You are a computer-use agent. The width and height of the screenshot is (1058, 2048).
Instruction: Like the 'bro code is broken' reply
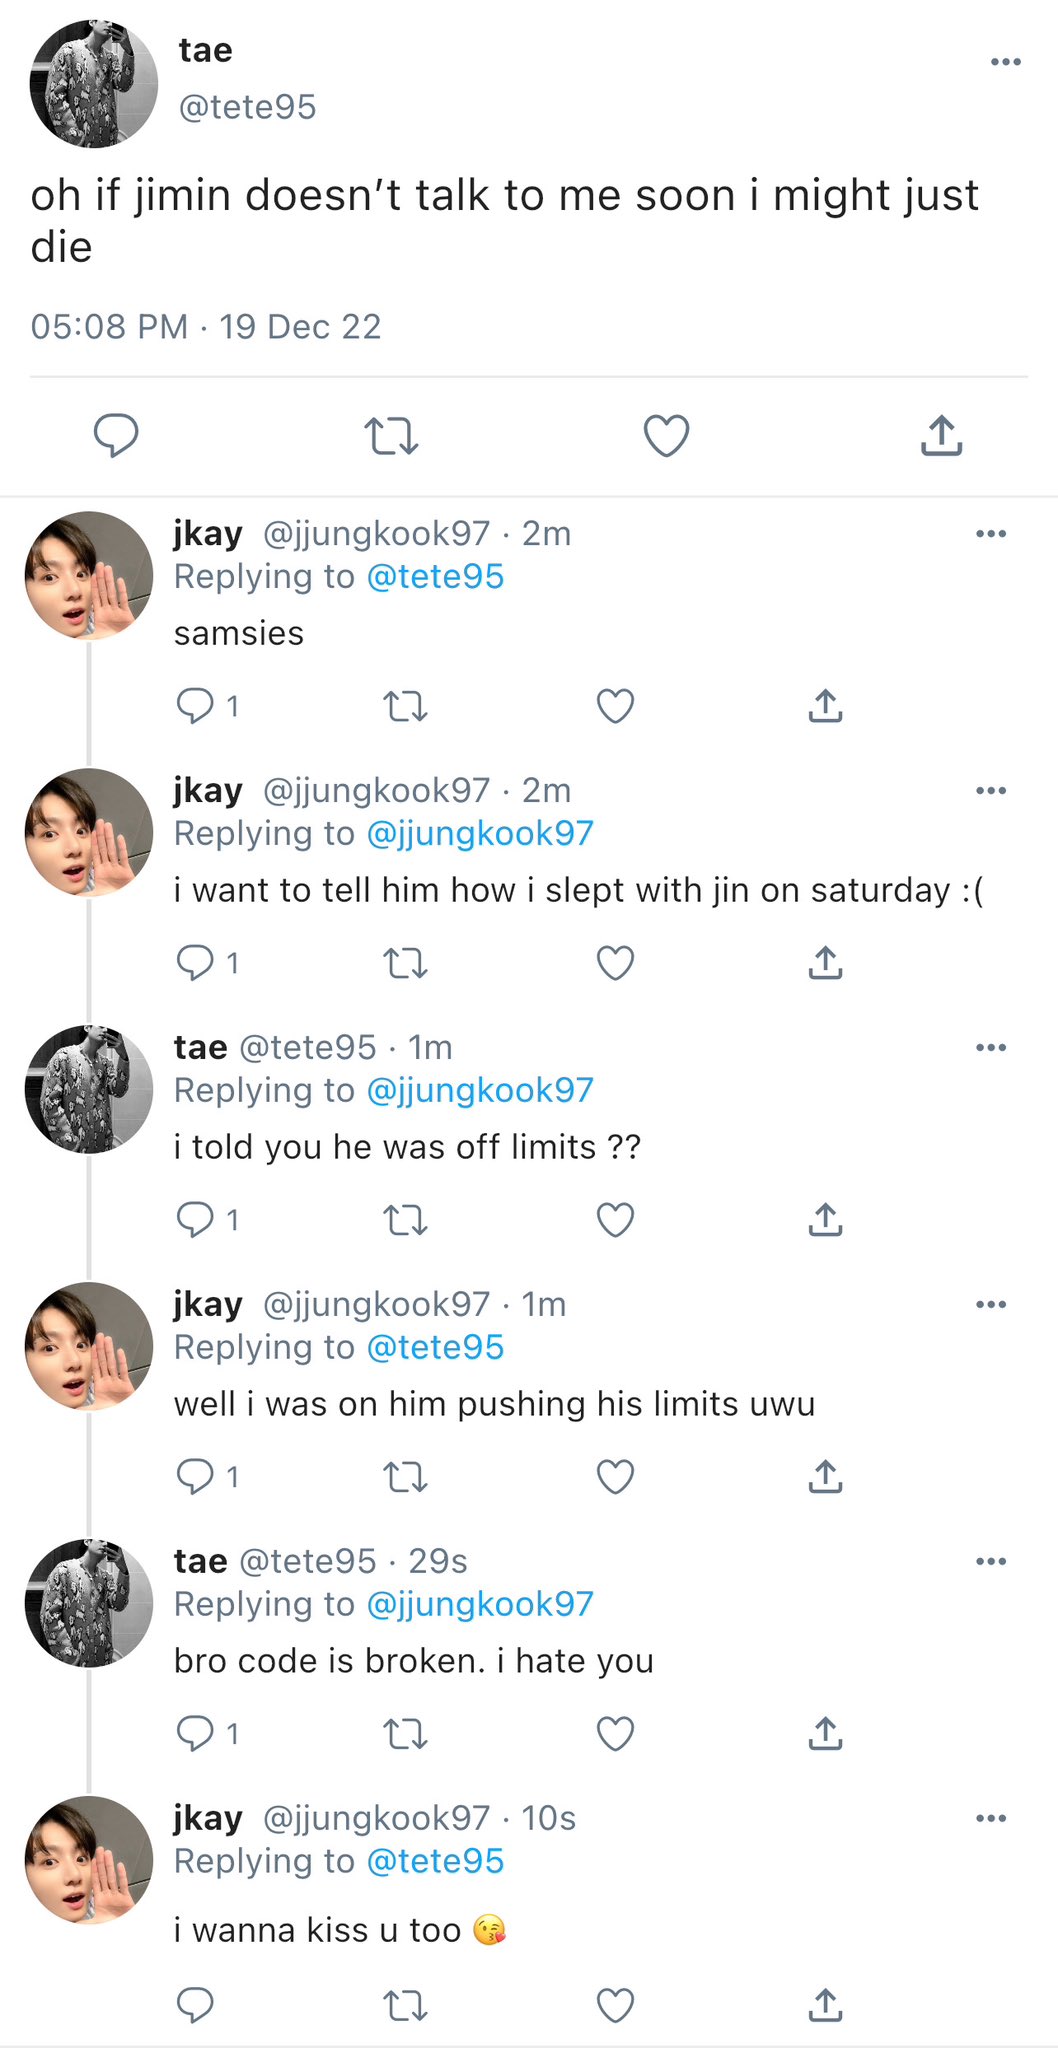point(615,1733)
